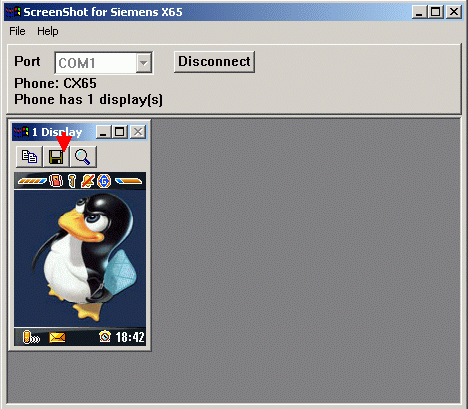Open the Help menu
The image size is (468, 409).
click(48, 31)
